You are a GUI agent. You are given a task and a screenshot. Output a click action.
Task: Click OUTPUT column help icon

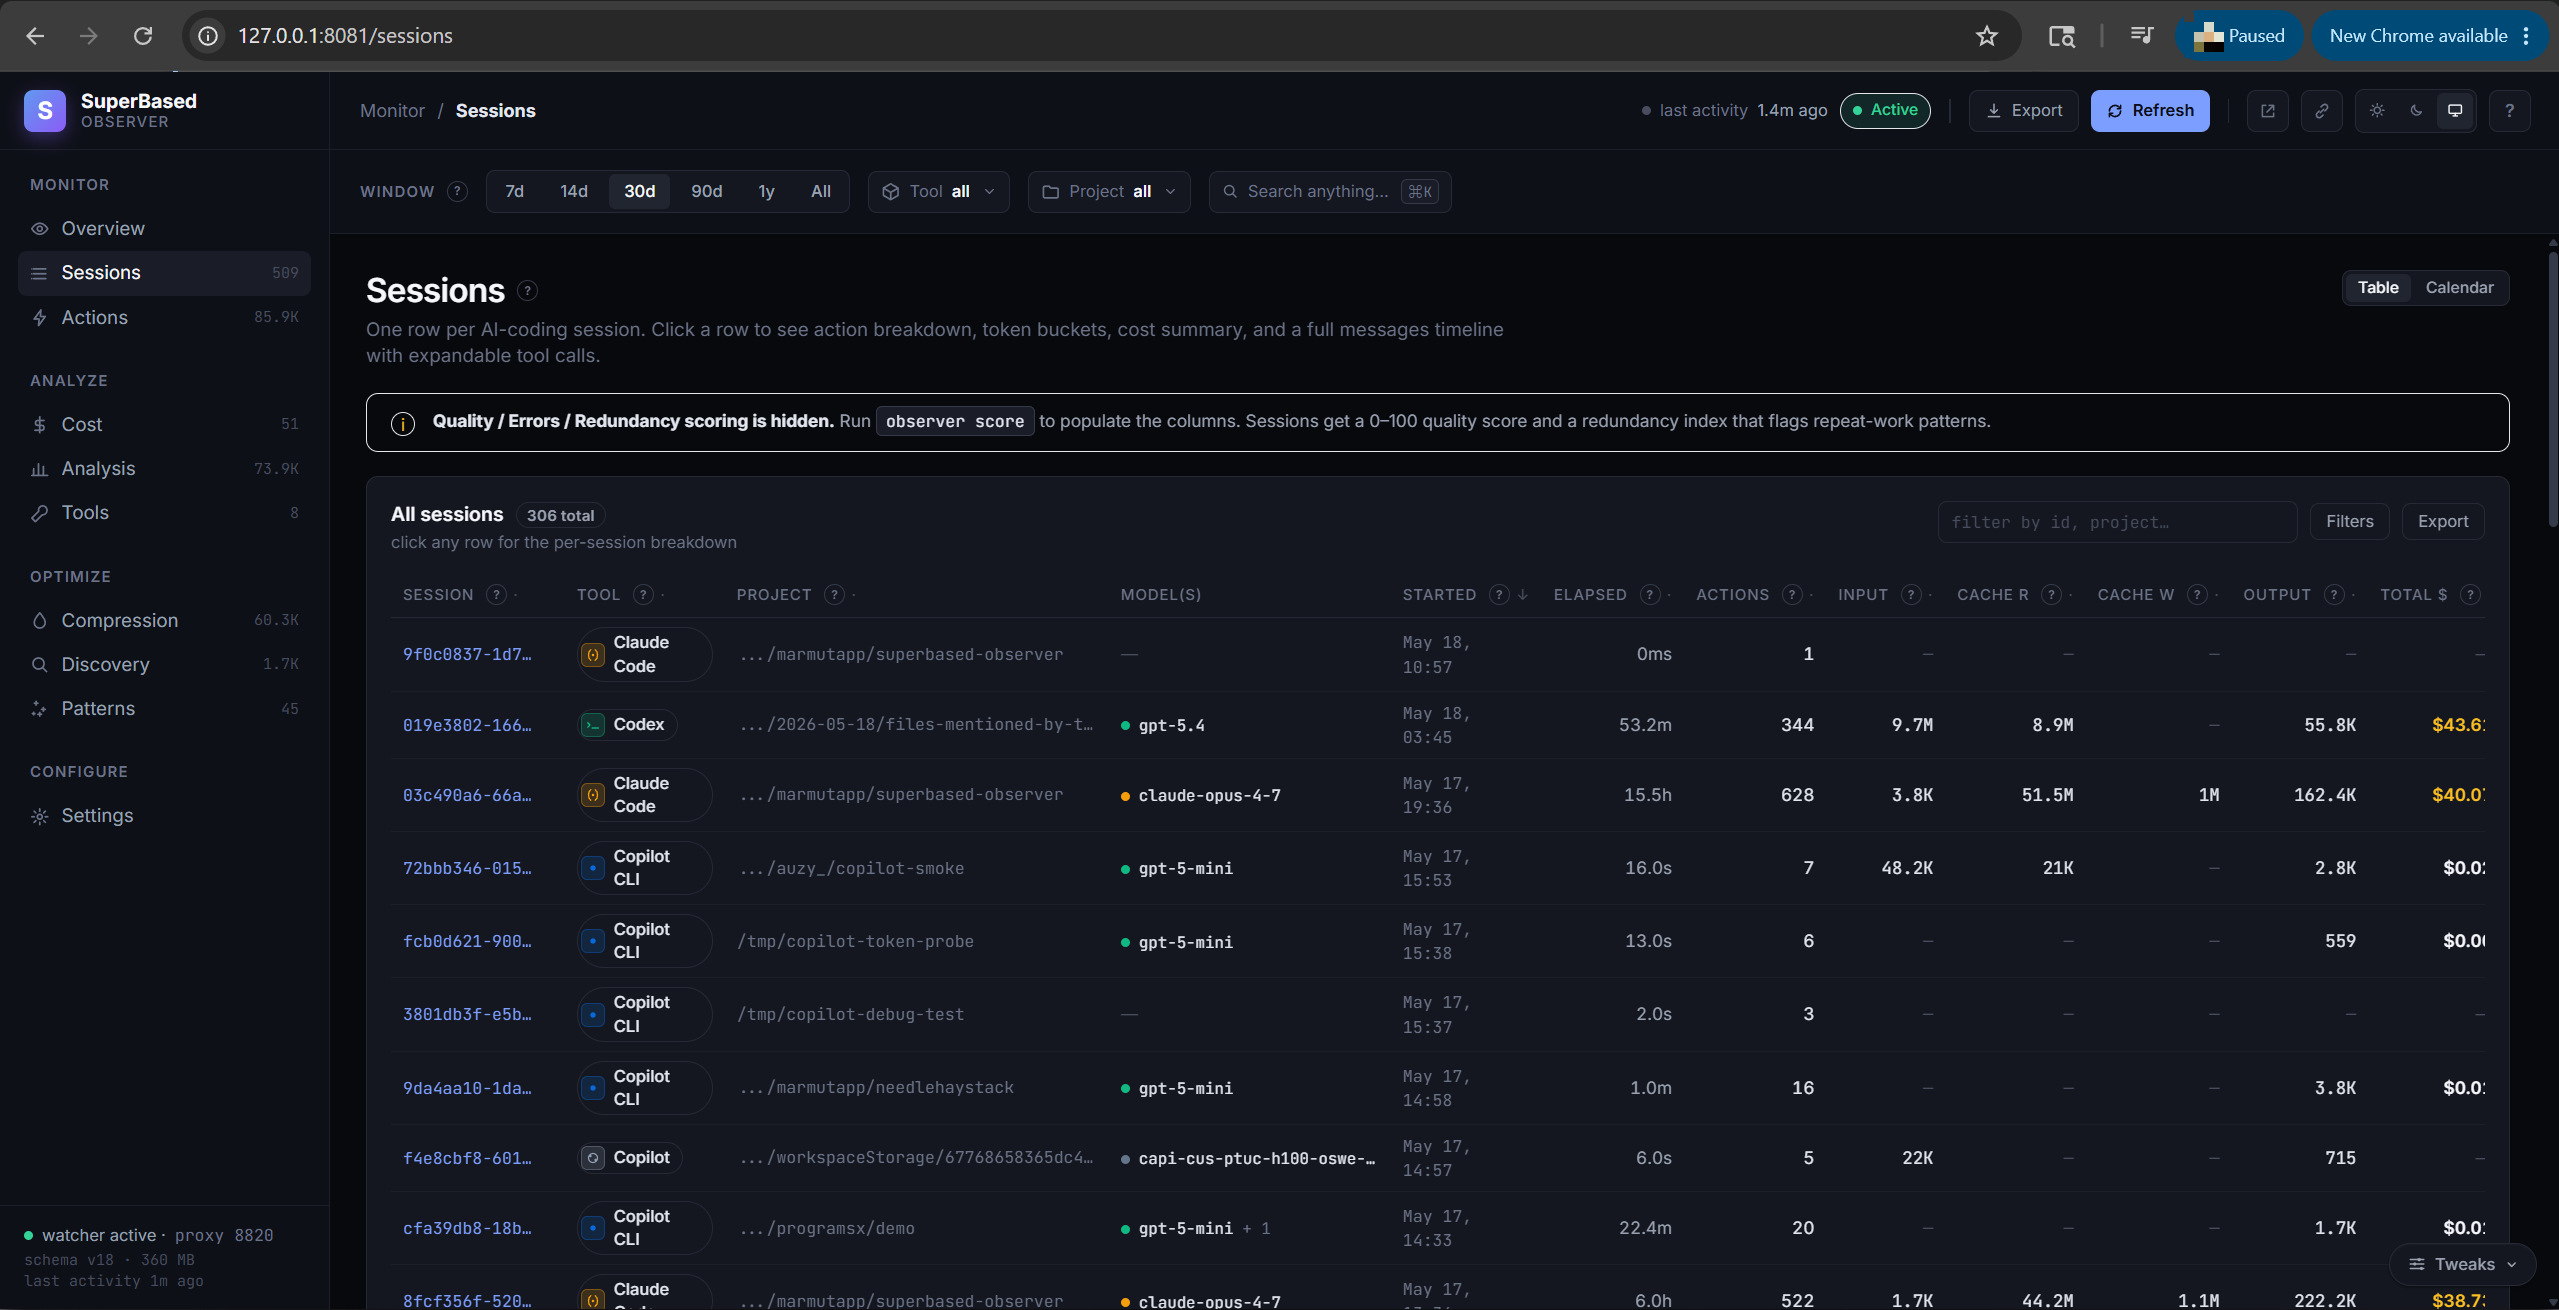pyautogui.click(x=2334, y=595)
